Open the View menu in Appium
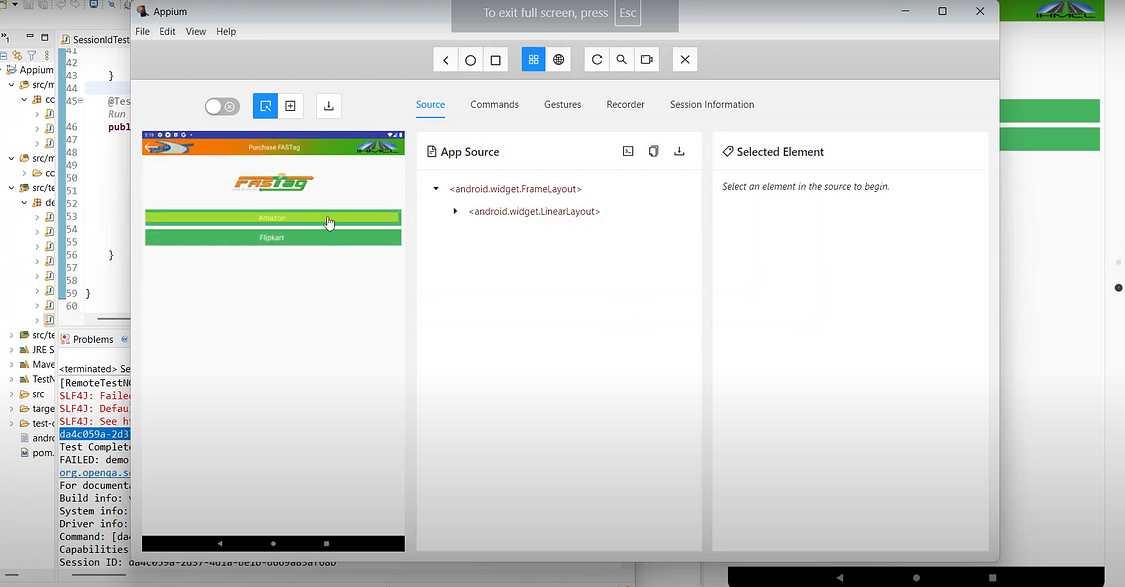Image resolution: width=1125 pixels, height=587 pixels. point(196,32)
